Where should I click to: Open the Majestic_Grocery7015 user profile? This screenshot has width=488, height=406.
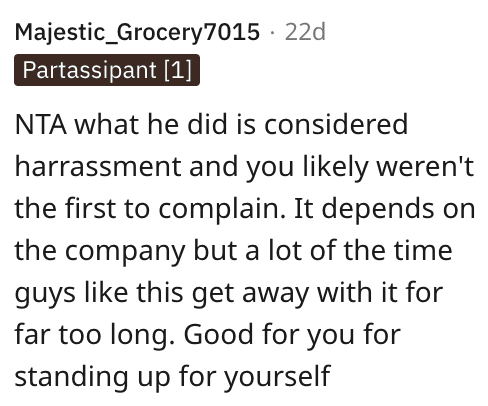[137, 33]
